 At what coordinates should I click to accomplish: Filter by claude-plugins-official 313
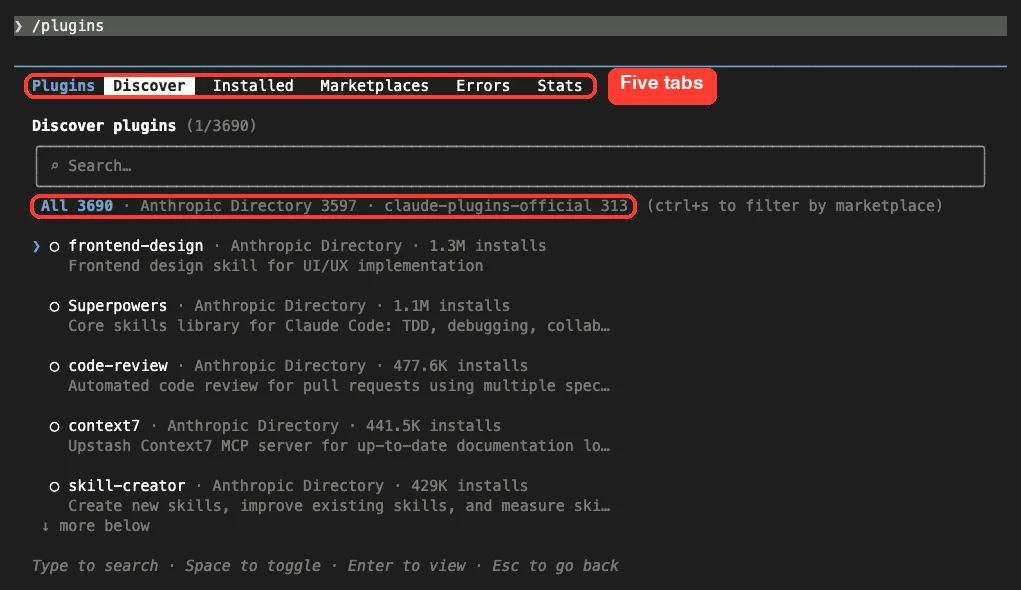[x=505, y=206]
